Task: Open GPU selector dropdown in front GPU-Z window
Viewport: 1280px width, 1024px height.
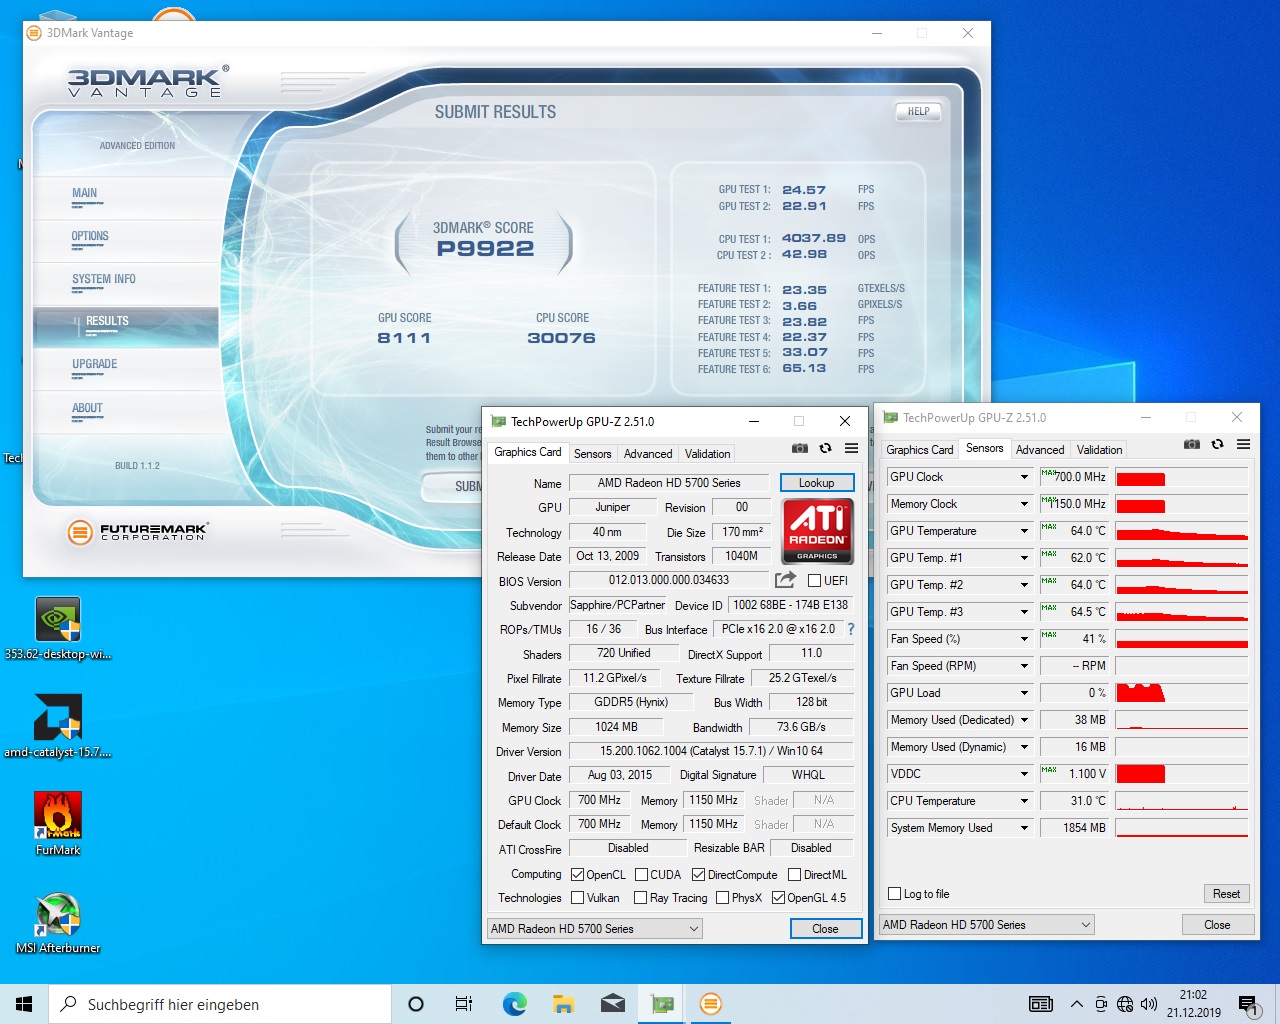Action: 594,929
